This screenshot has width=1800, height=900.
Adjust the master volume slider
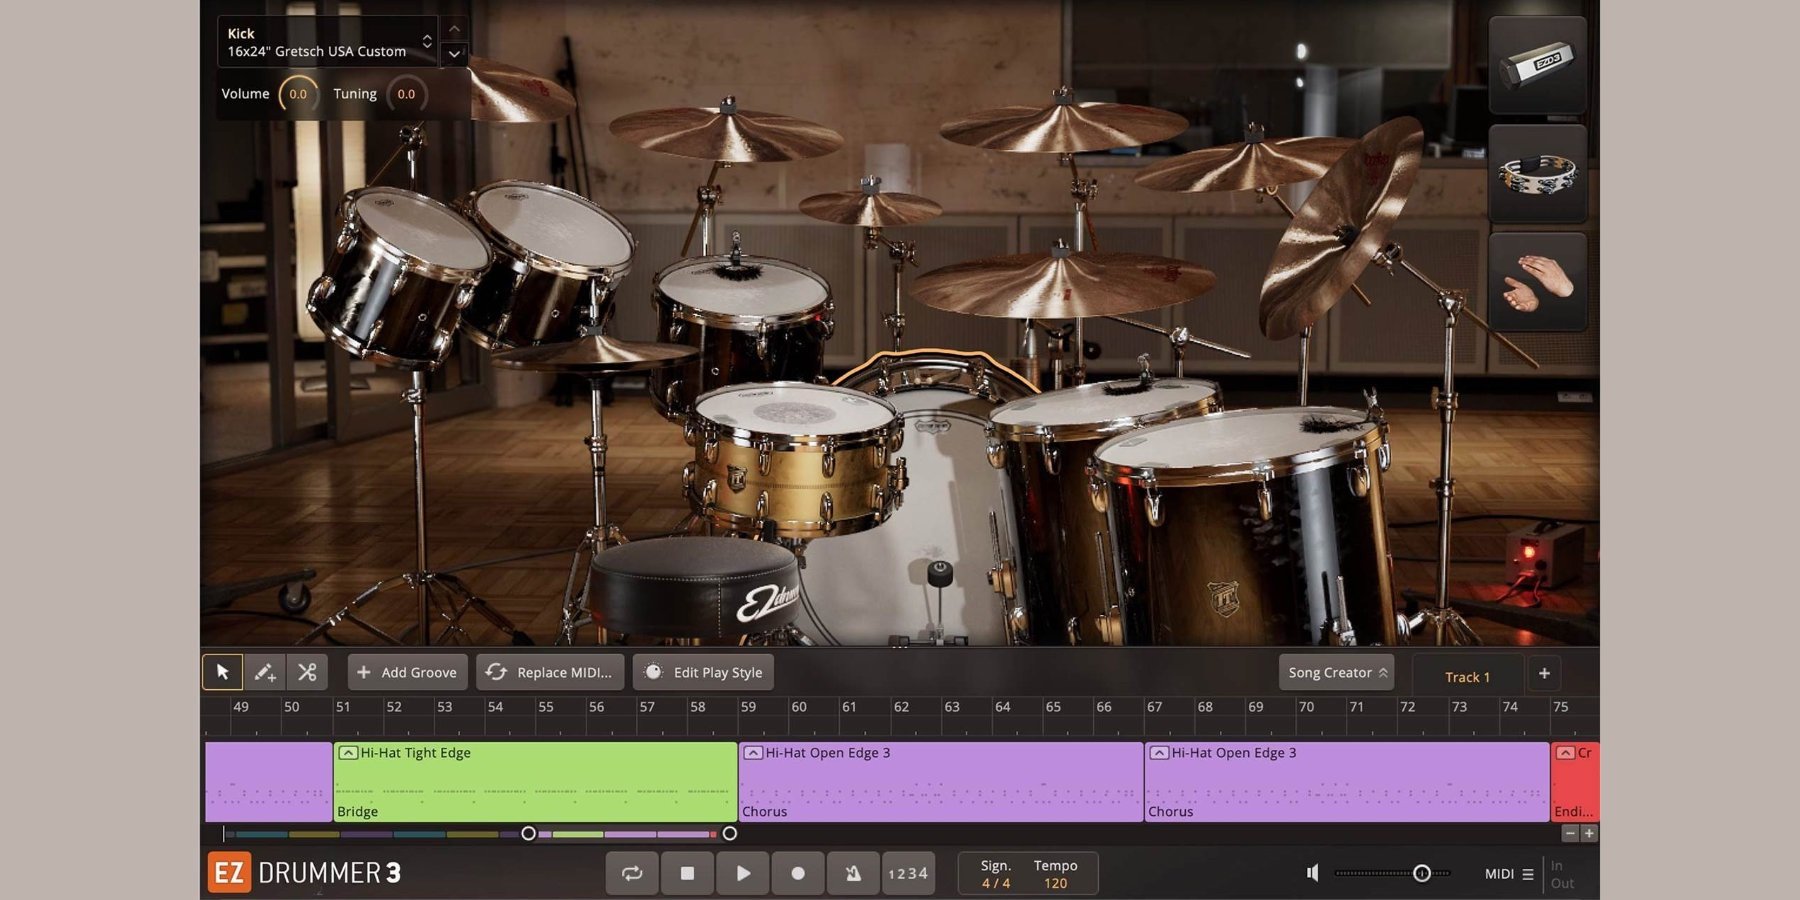point(1421,873)
